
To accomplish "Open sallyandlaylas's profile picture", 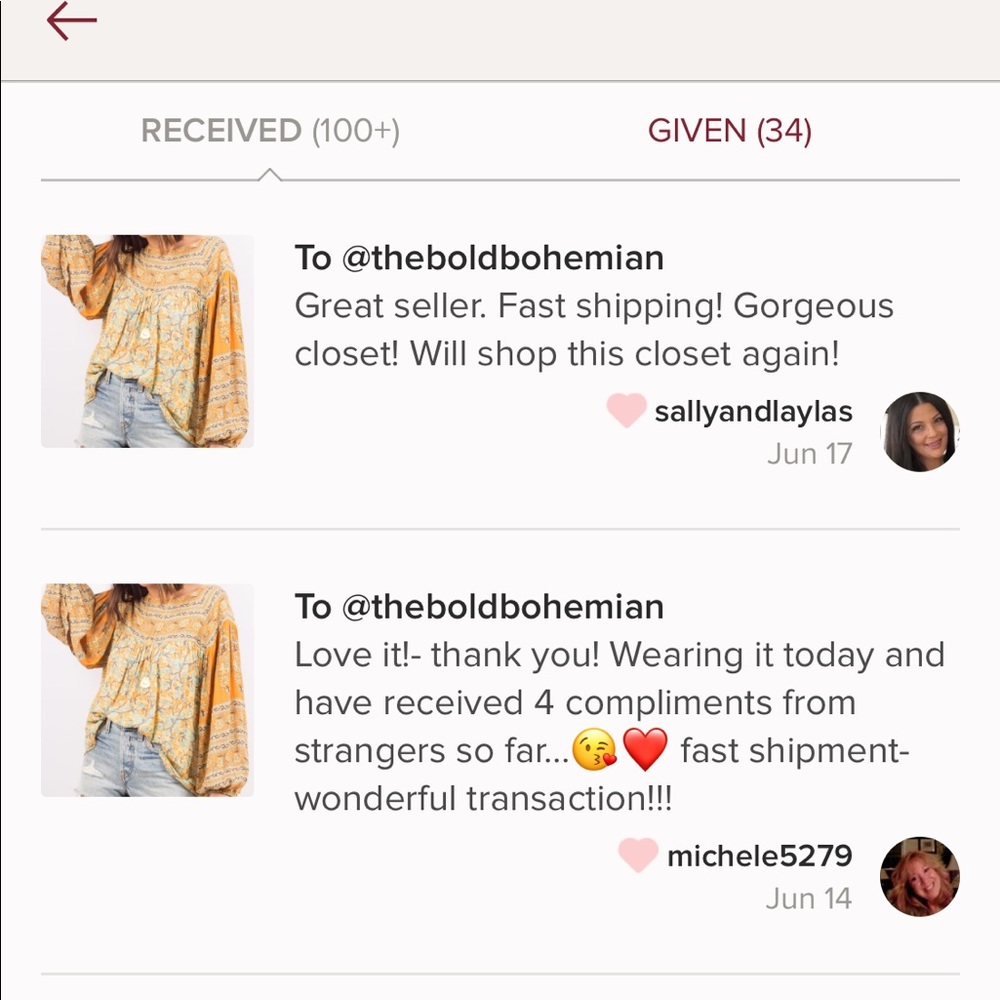I will [919, 432].
